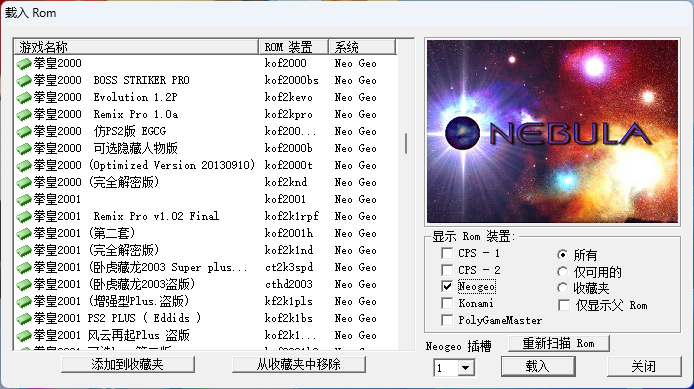This screenshot has height=389, width=694.
Task: Enable the CPS - 1 checkbox
Action: [447, 253]
